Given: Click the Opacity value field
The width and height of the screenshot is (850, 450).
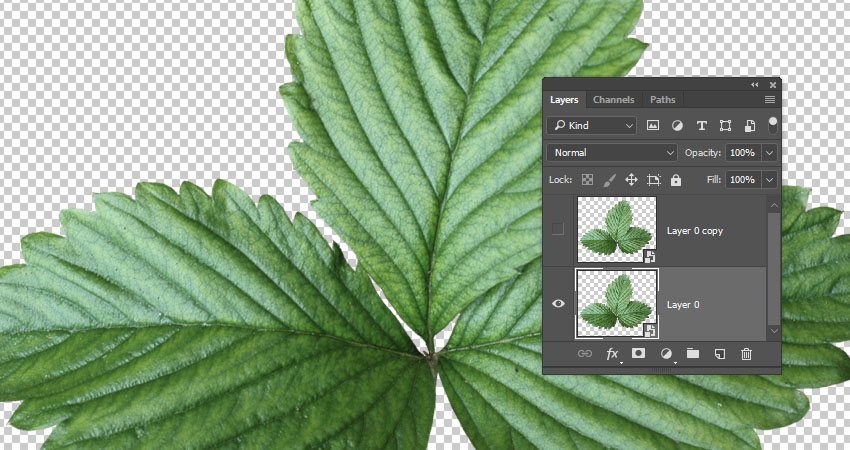Looking at the screenshot, I should click(x=743, y=153).
